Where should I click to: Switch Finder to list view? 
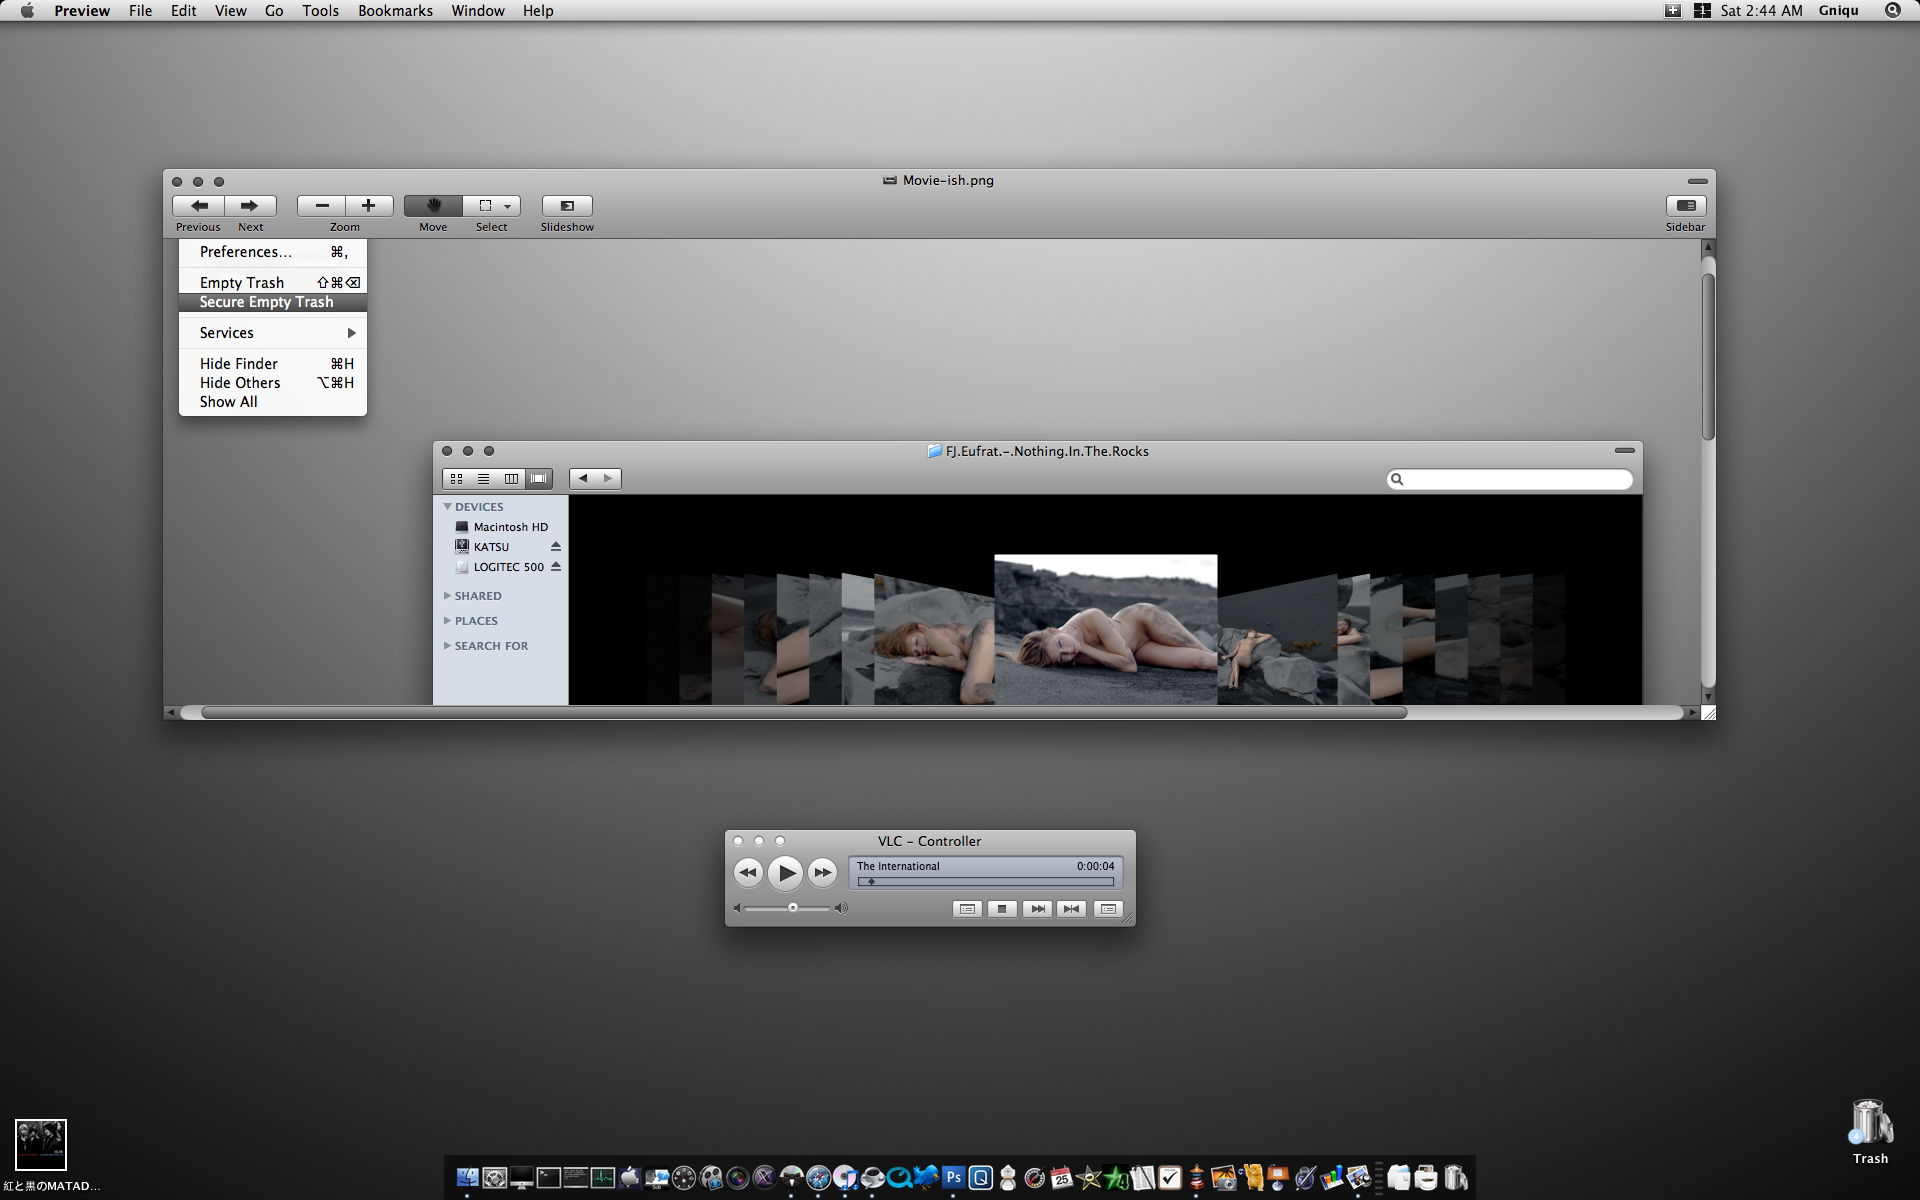[x=483, y=479]
